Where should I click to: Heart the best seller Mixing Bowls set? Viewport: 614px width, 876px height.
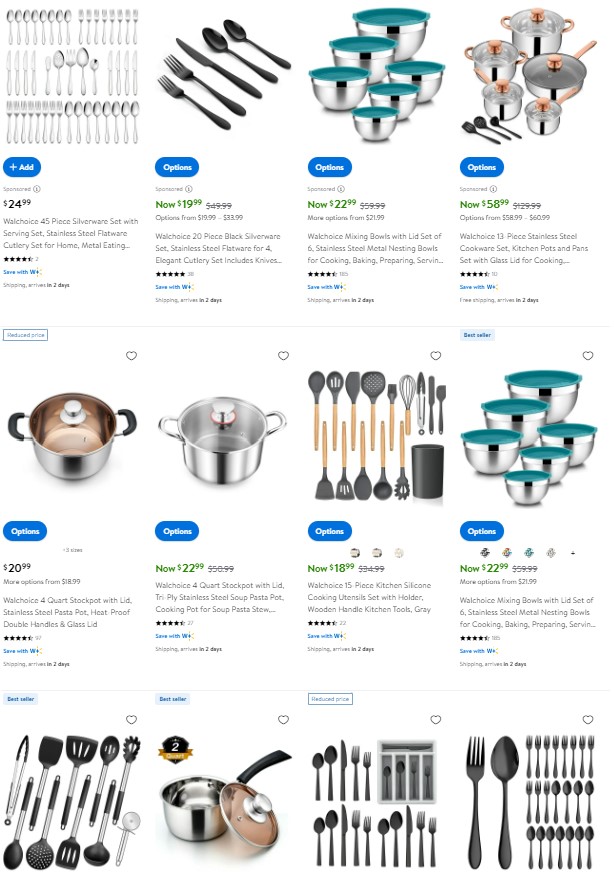(x=588, y=356)
